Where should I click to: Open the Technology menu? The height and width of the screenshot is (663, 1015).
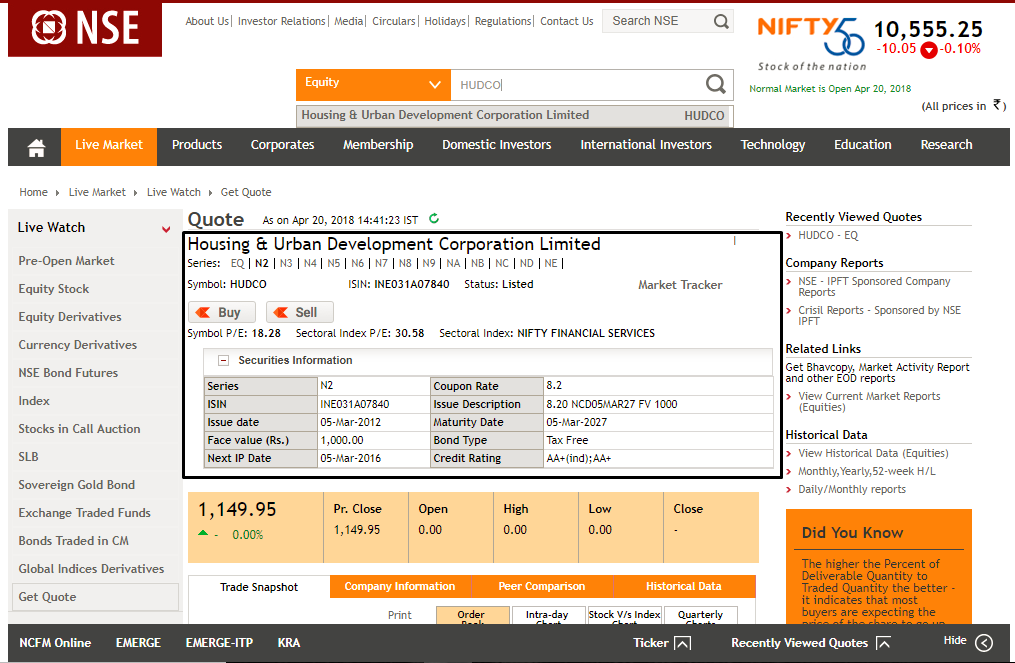click(x=773, y=145)
